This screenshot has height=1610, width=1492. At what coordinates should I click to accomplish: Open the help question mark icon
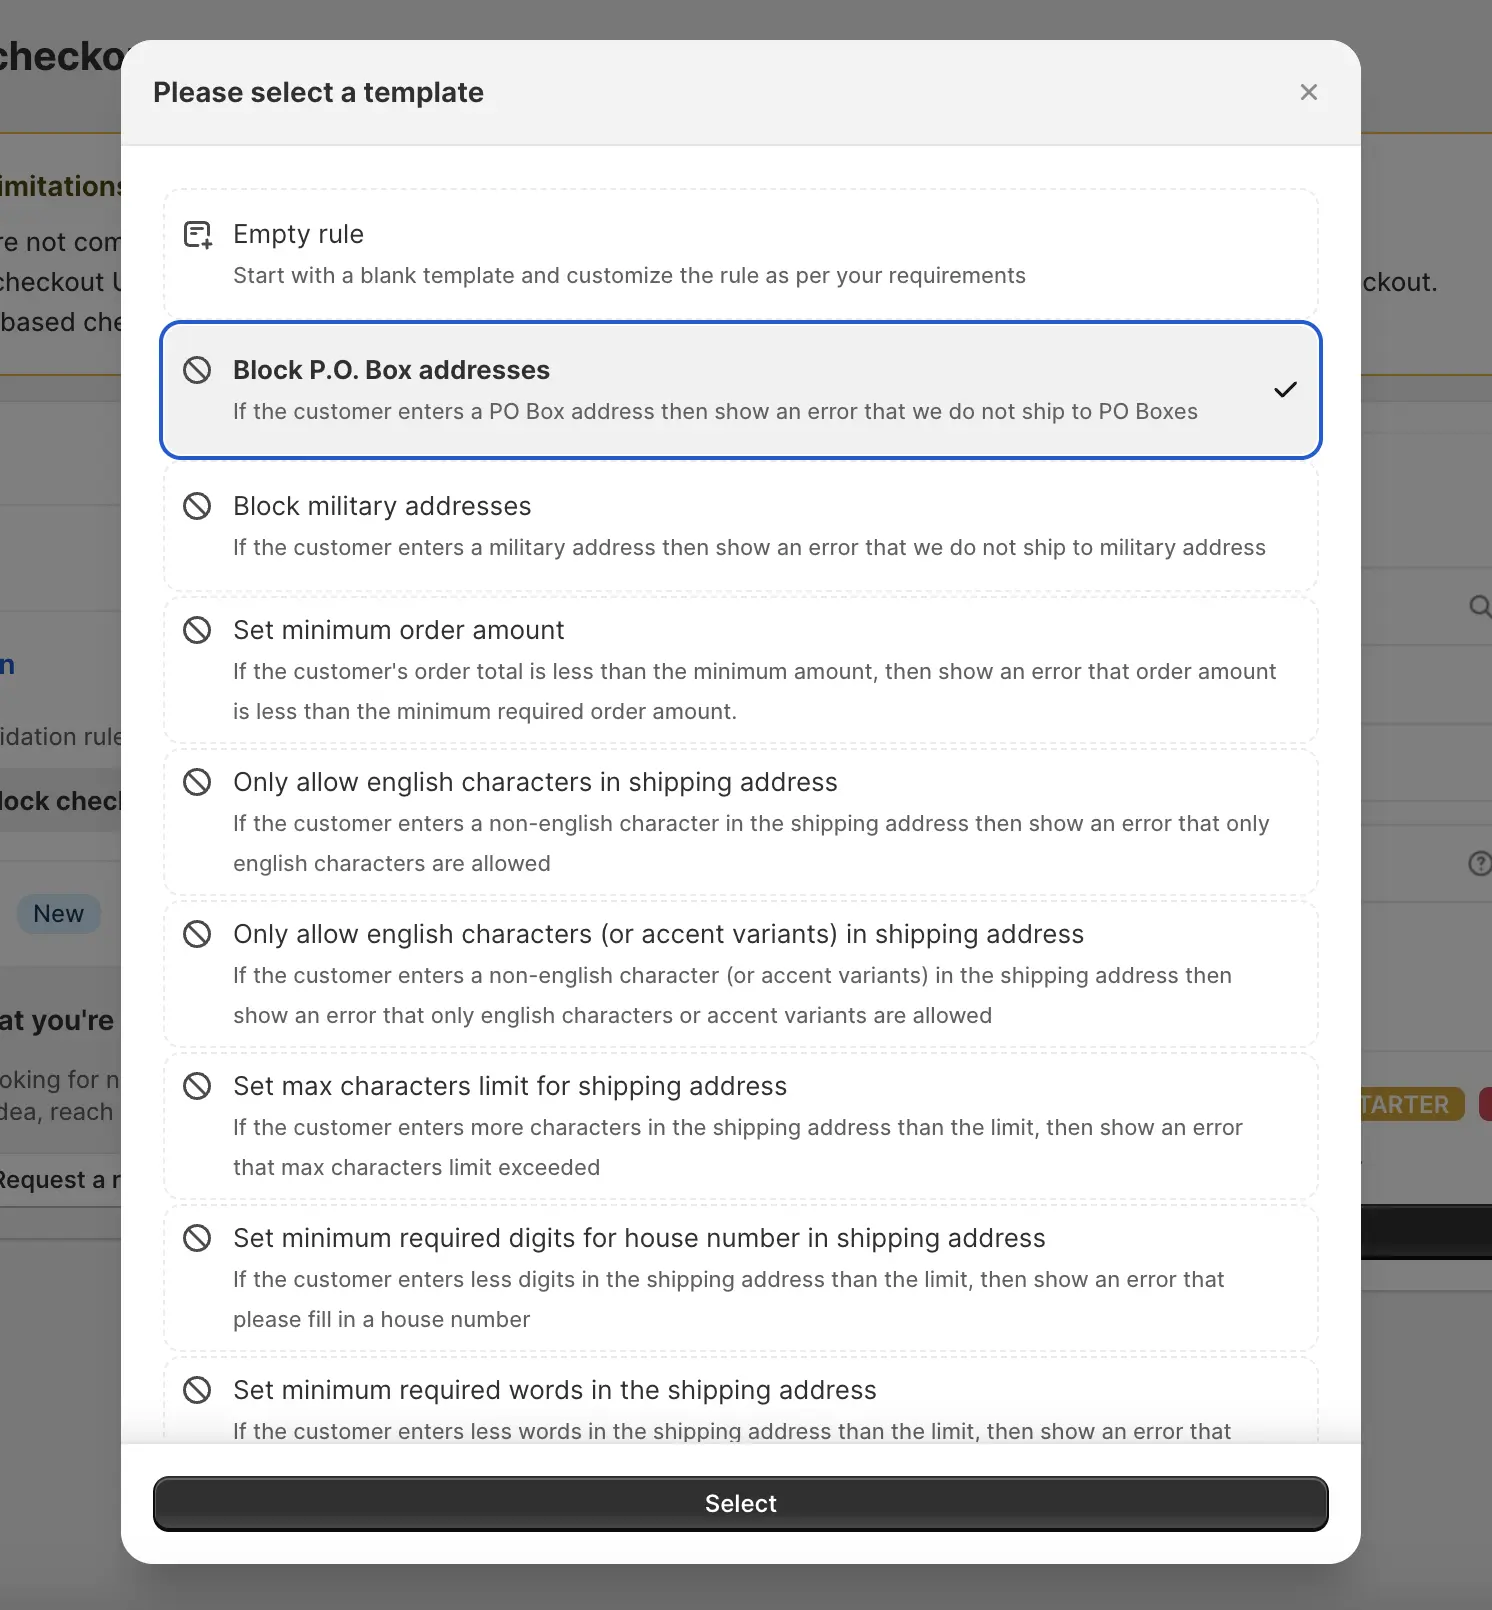pyautogui.click(x=1480, y=864)
